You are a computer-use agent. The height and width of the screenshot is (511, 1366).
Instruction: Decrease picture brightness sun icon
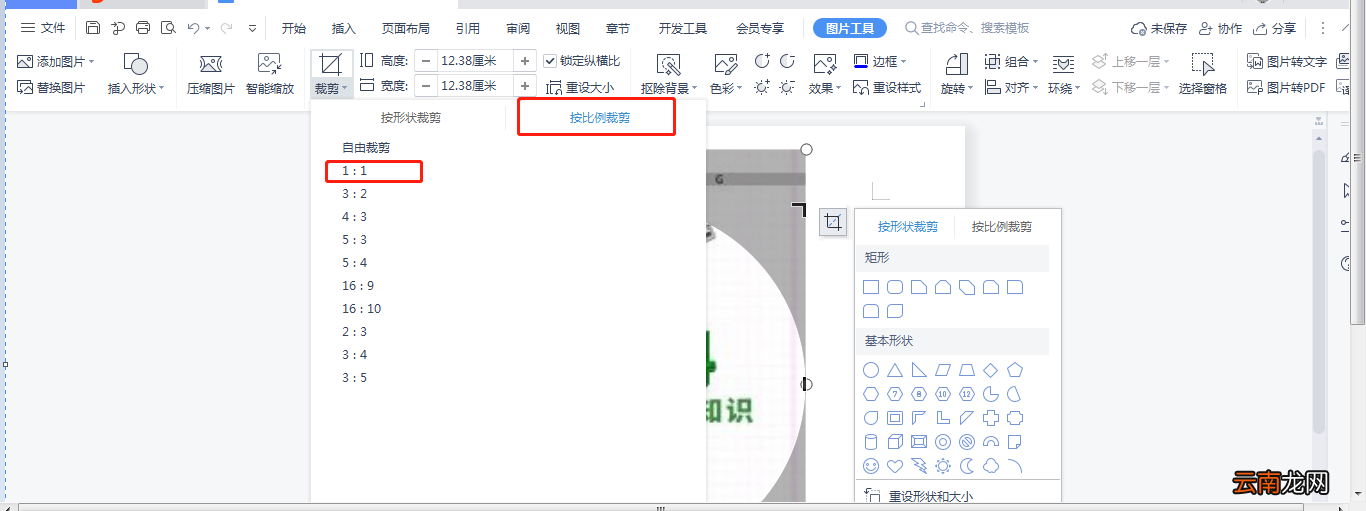click(x=788, y=88)
